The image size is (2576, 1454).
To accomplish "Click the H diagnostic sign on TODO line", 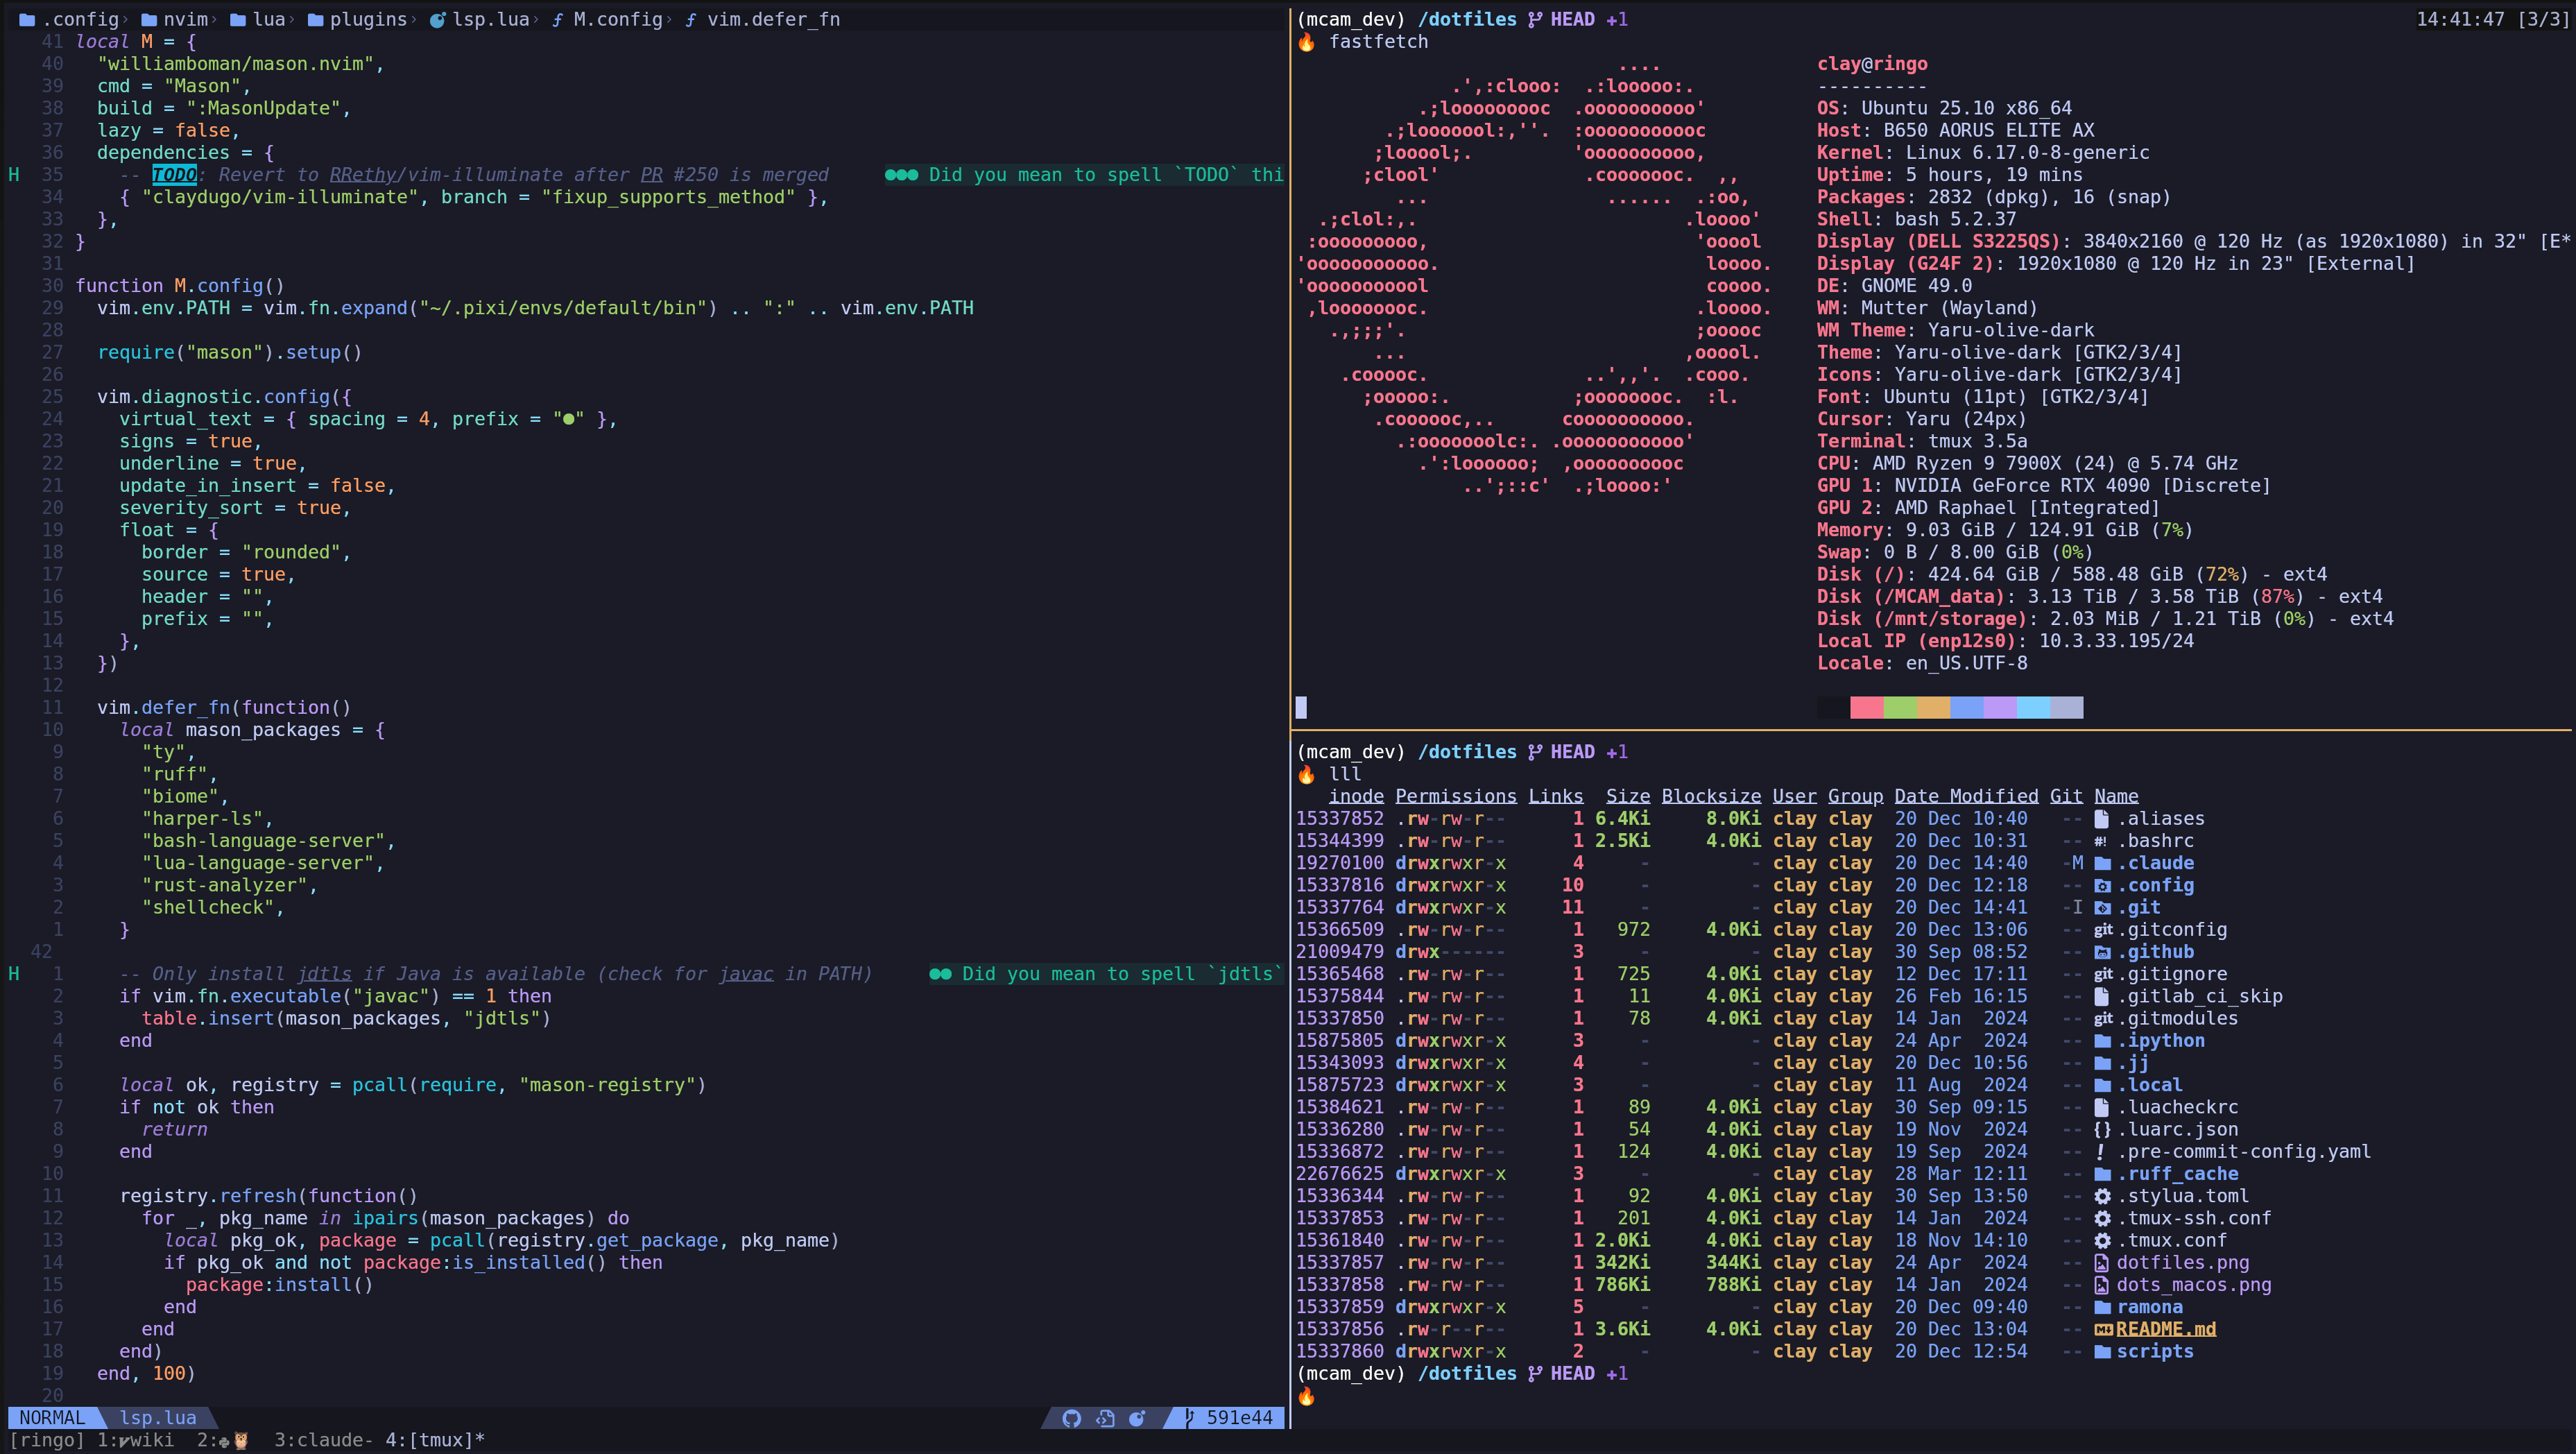I will (14, 175).
